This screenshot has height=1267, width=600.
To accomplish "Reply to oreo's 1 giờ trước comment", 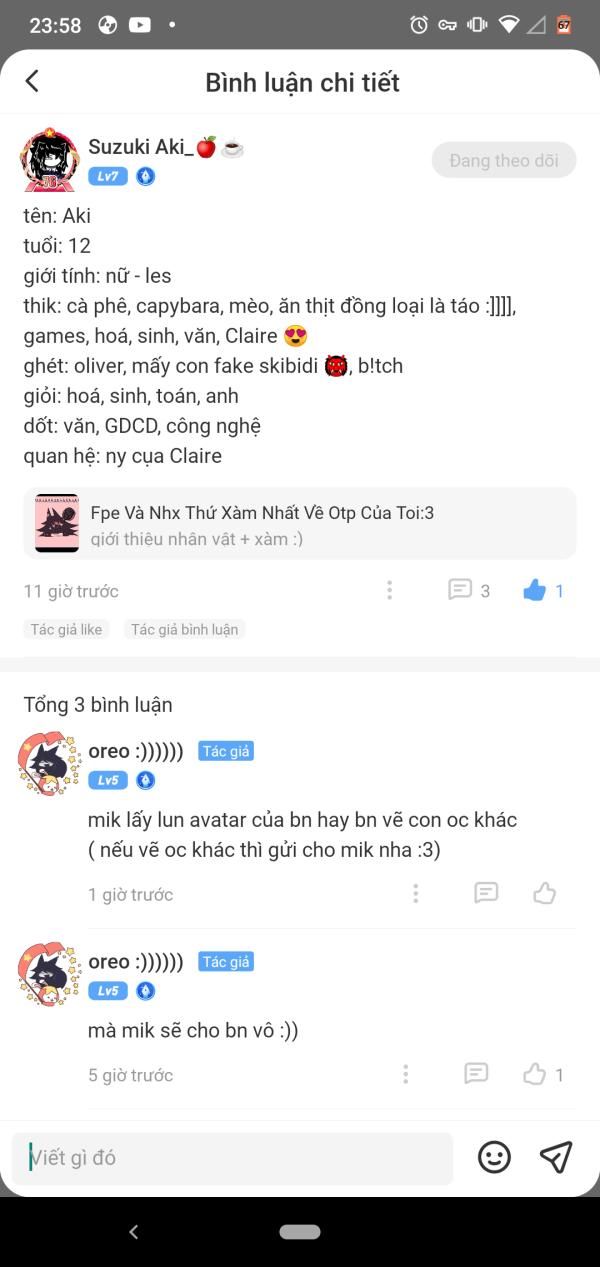I will tap(486, 893).
